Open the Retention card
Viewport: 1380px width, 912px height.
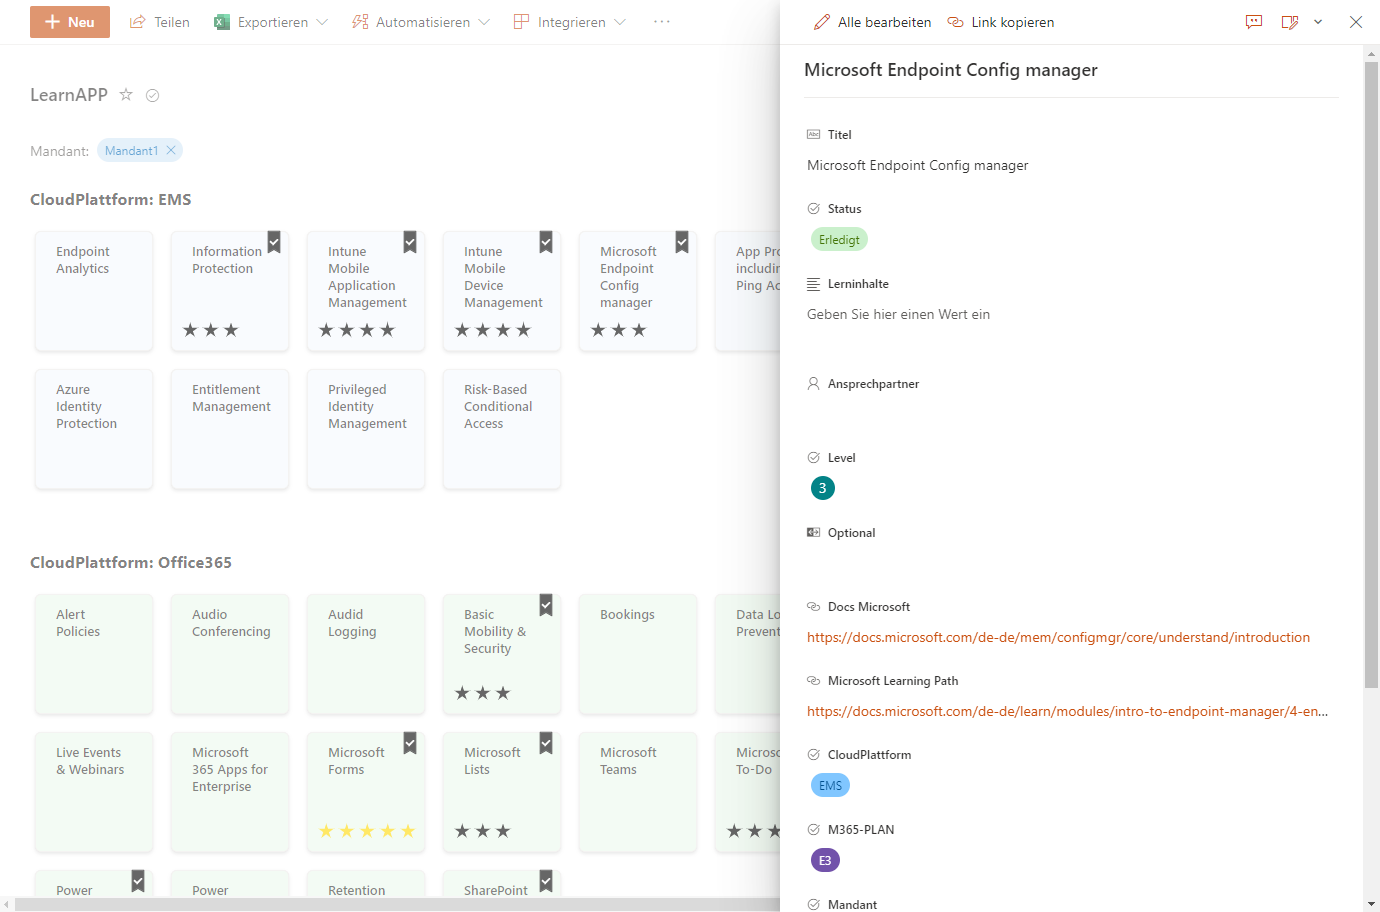pyautogui.click(x=366, y=884)
